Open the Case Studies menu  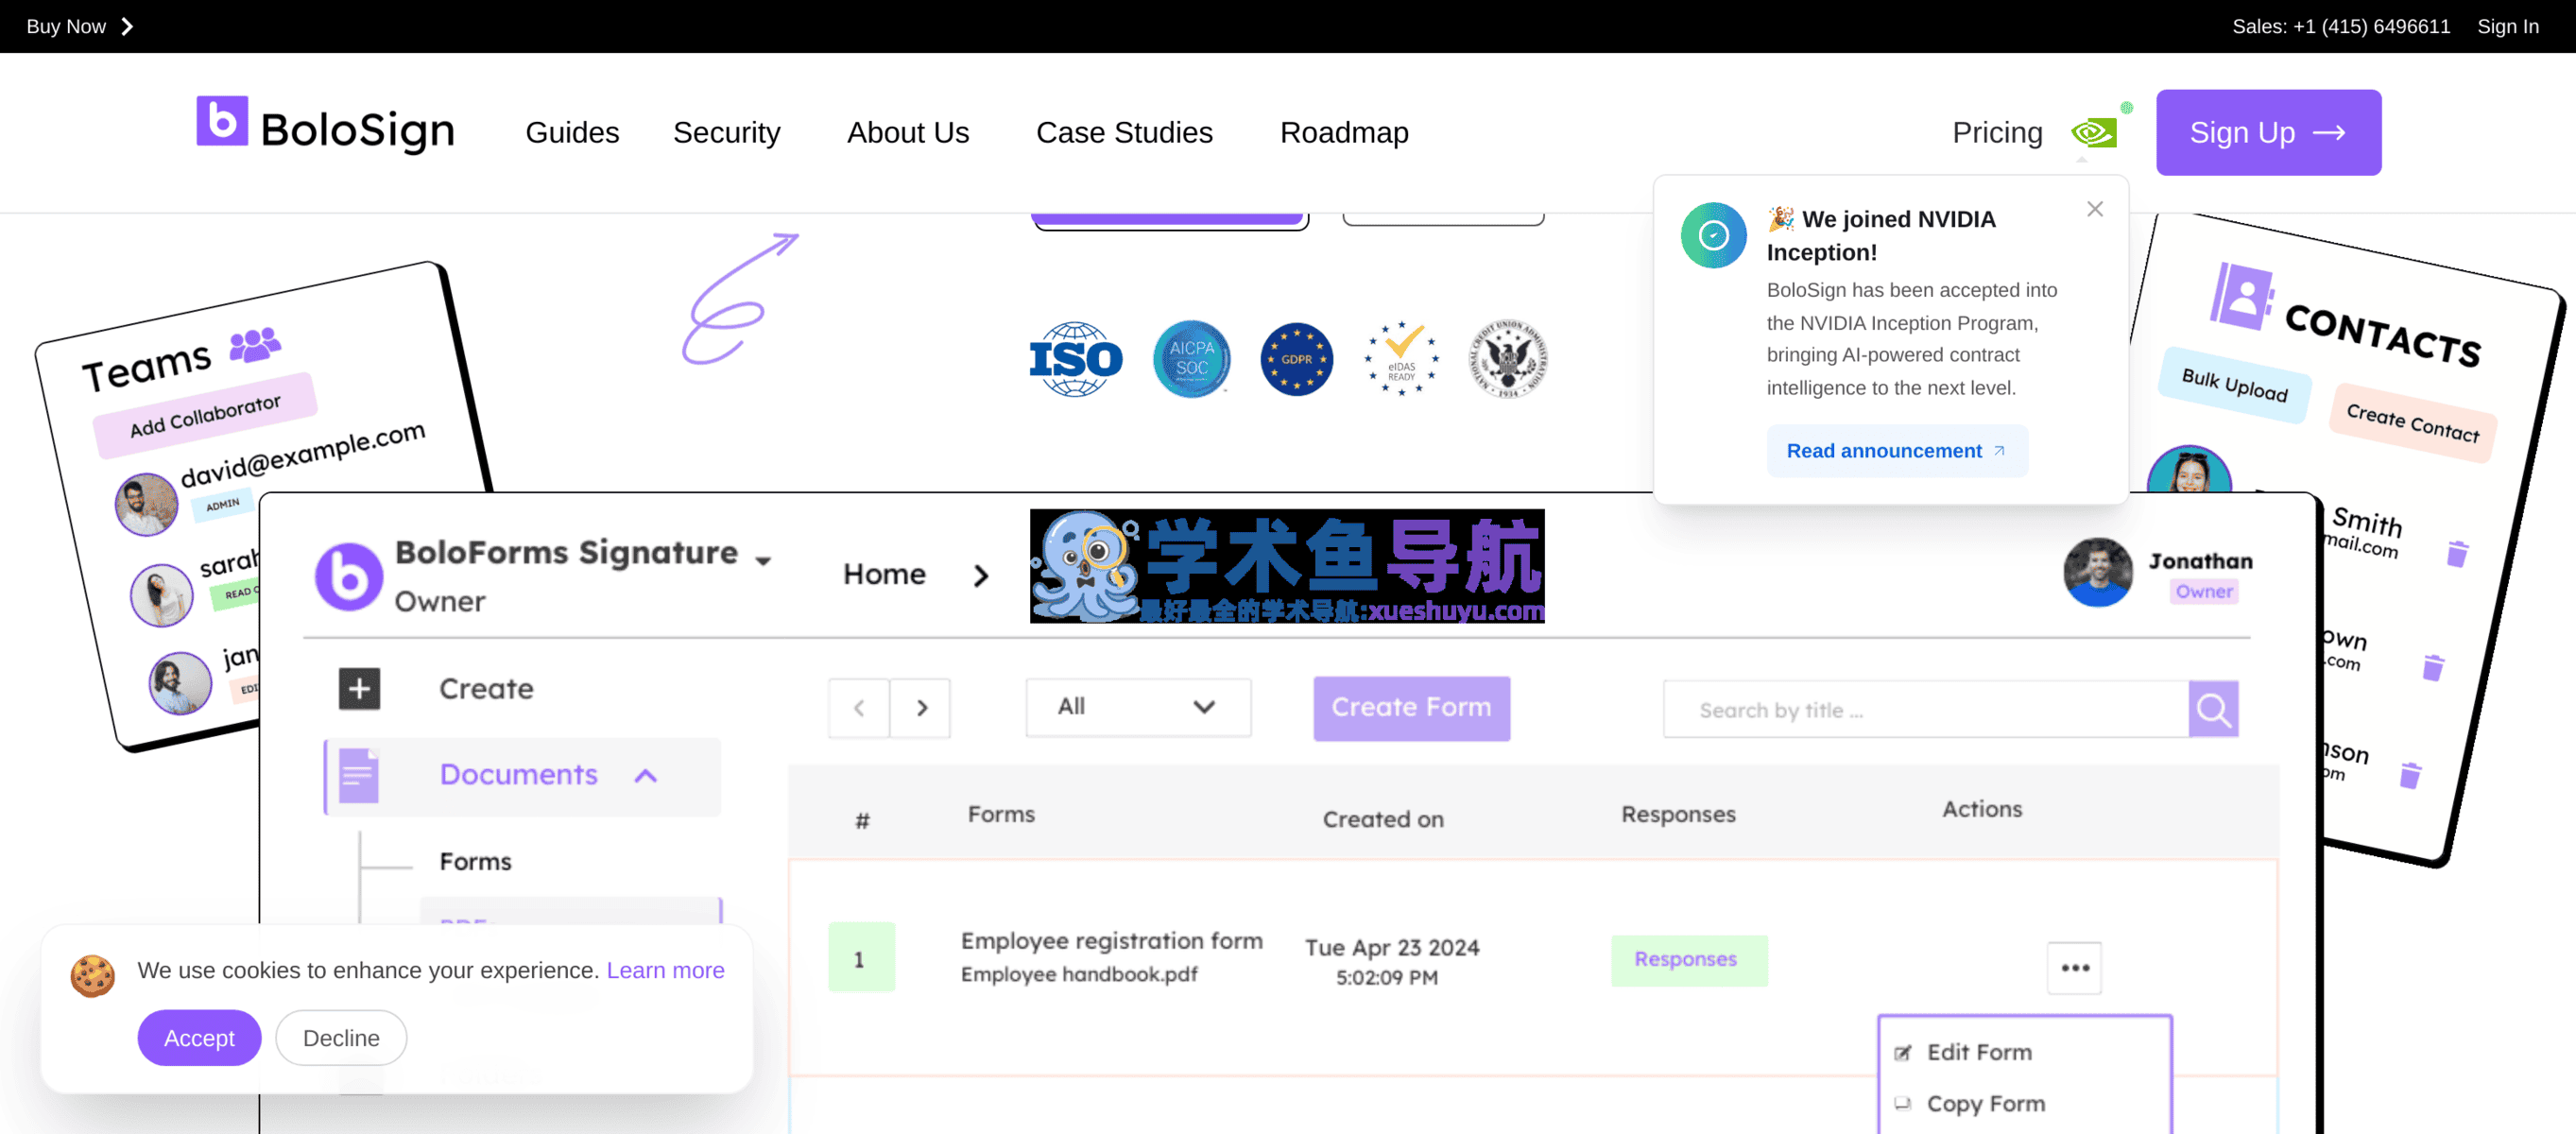pos(1124,132)
